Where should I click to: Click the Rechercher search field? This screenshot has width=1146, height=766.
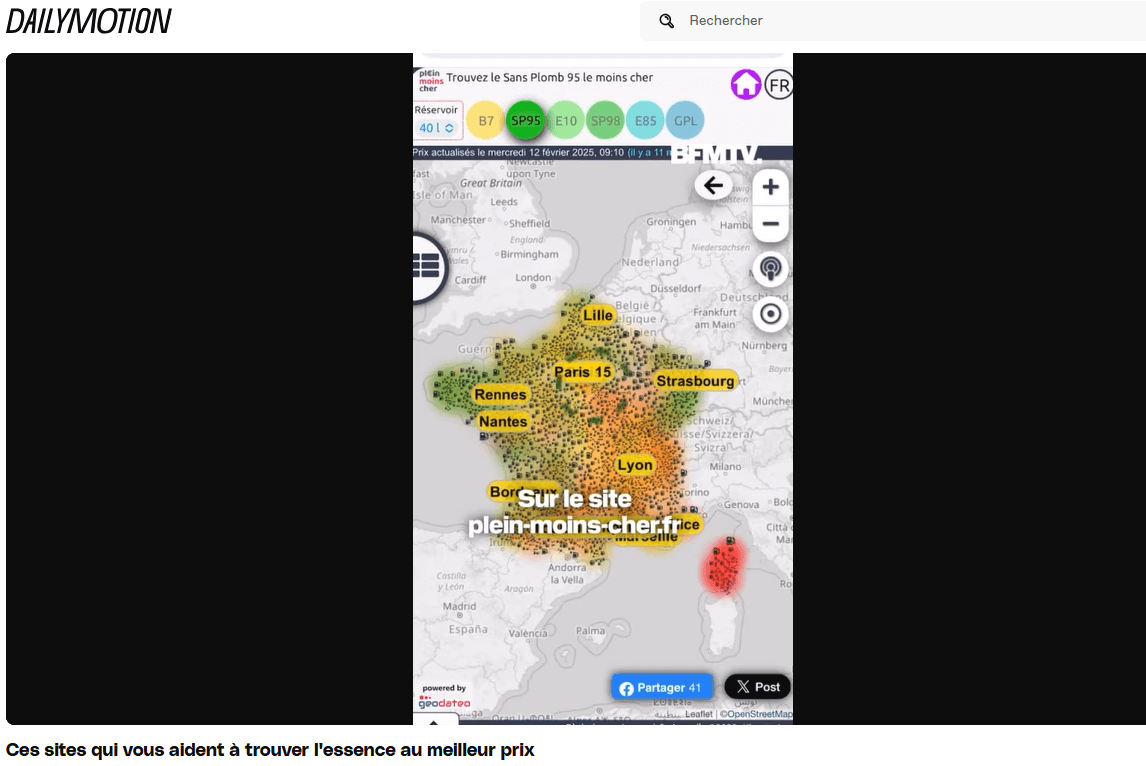pyautogui.click(x=900, y=21)
